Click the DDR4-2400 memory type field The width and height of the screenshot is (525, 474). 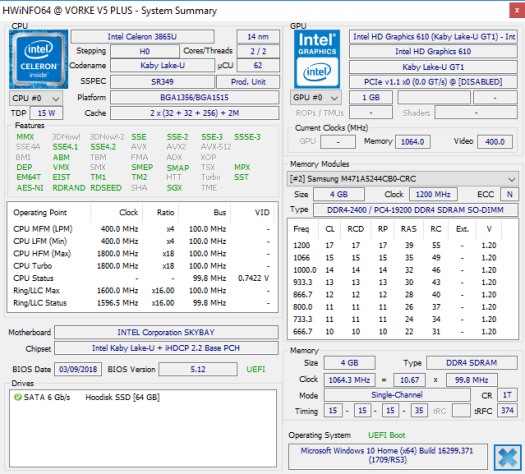(415, 210)
